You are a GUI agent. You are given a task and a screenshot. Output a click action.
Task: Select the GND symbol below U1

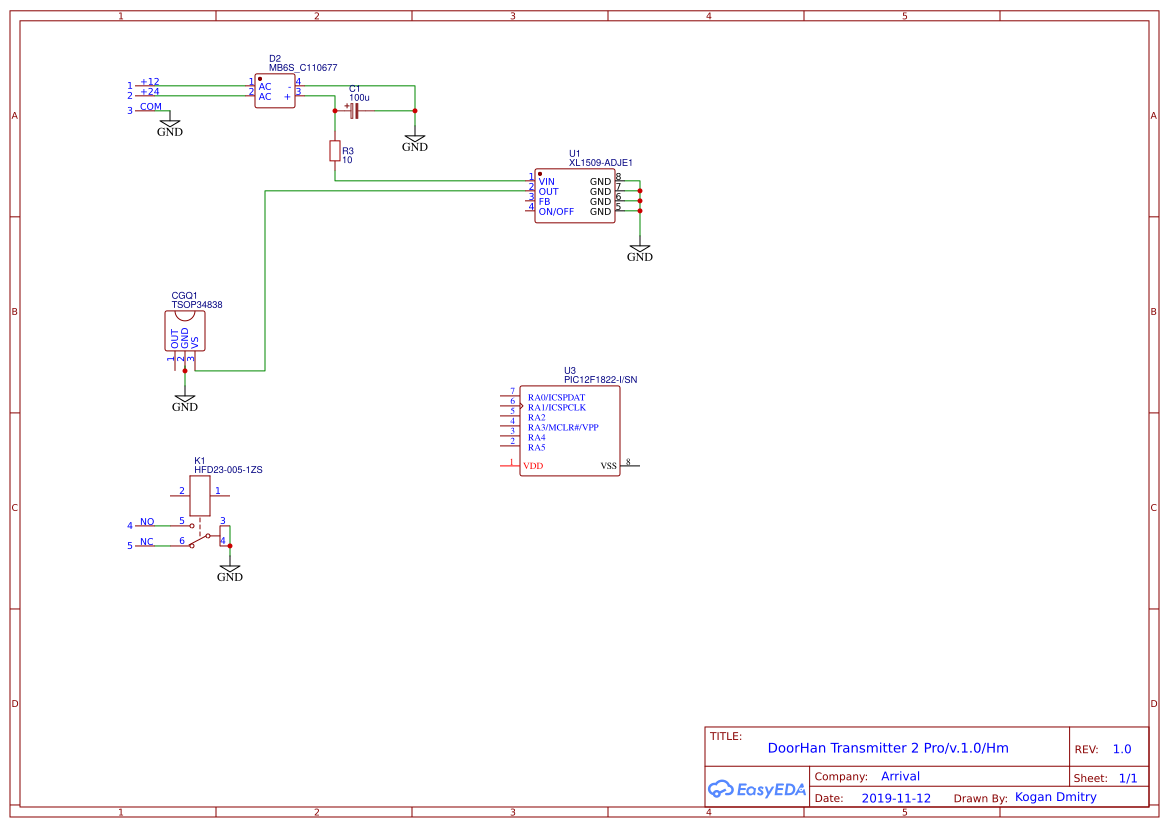tap(640, 250)
